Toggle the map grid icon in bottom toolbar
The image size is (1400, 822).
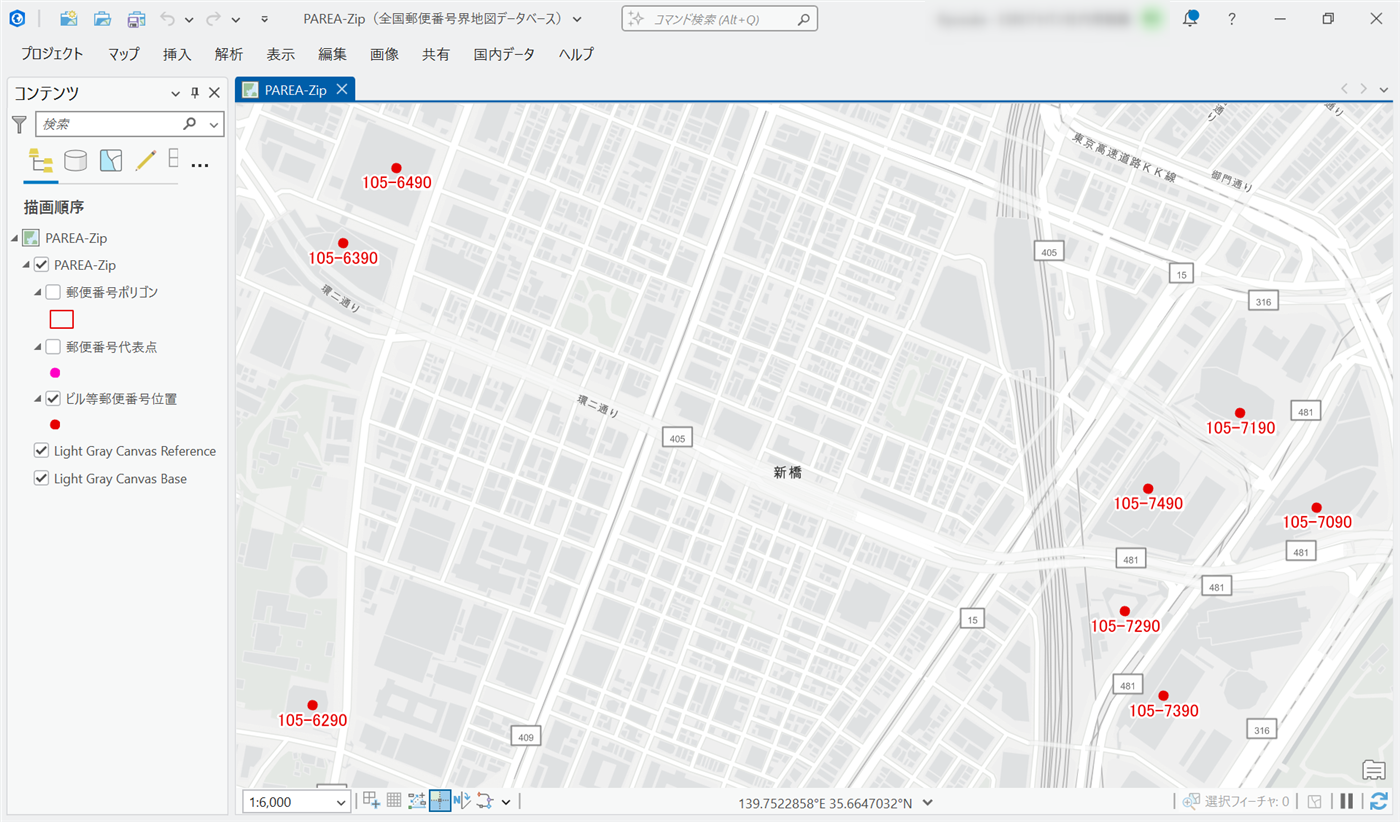(x=394, y=800)
